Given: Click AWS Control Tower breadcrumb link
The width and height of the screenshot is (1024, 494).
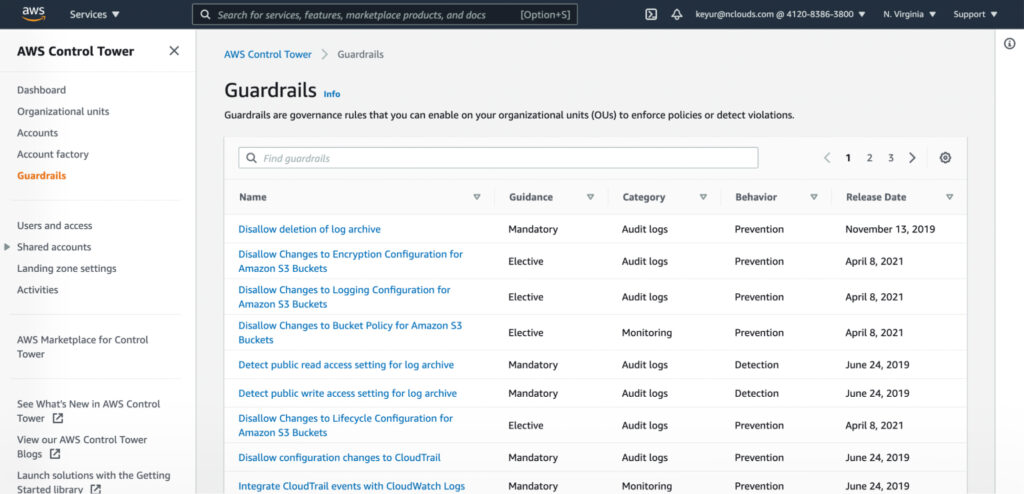Looking at the screenshot, I should click(268, 55).
